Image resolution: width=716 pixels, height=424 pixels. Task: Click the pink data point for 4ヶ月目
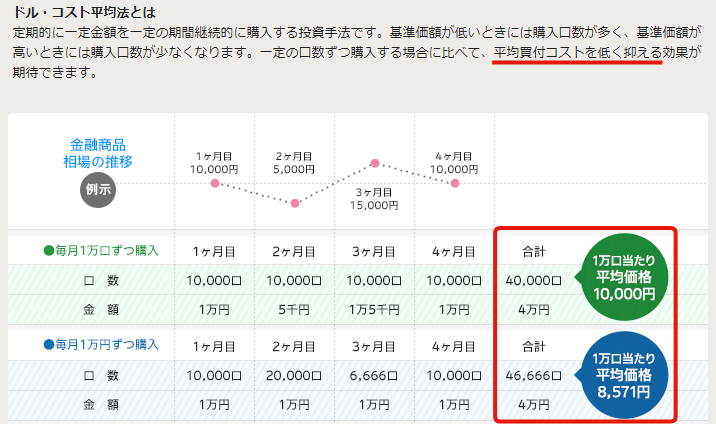coord(455,183)
